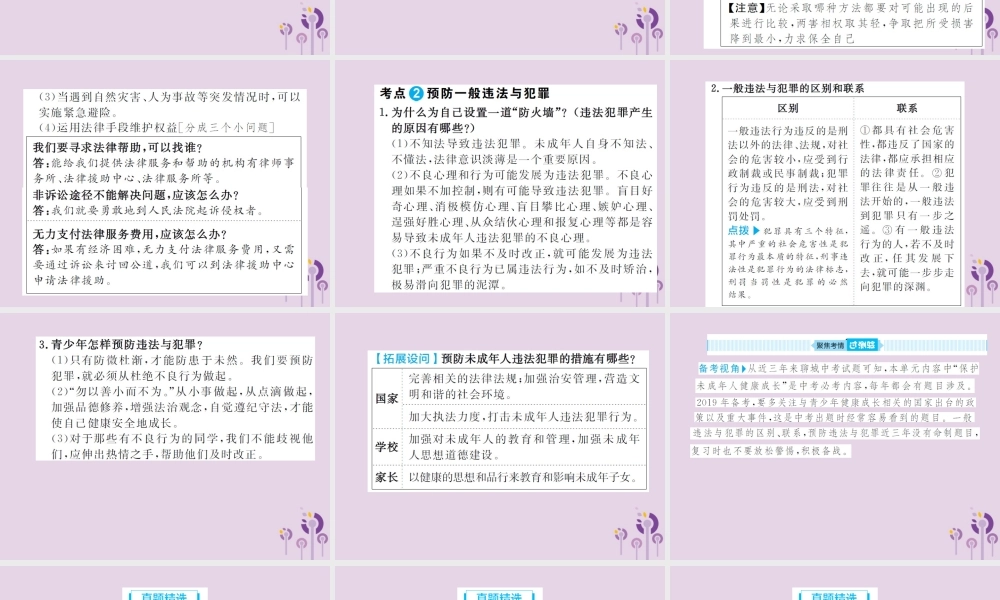Viewport: 1000px width, 600px height.
Task: Click the 点拨 label in the table
Action: pos(739,231)
